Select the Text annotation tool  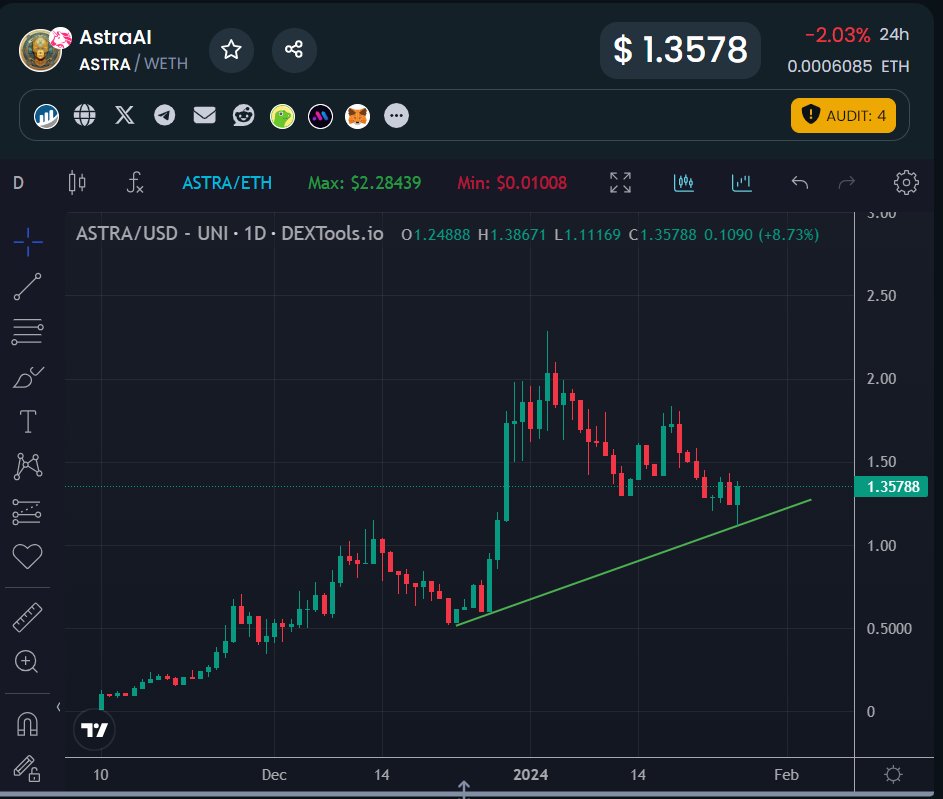click(x=28, y=421)
